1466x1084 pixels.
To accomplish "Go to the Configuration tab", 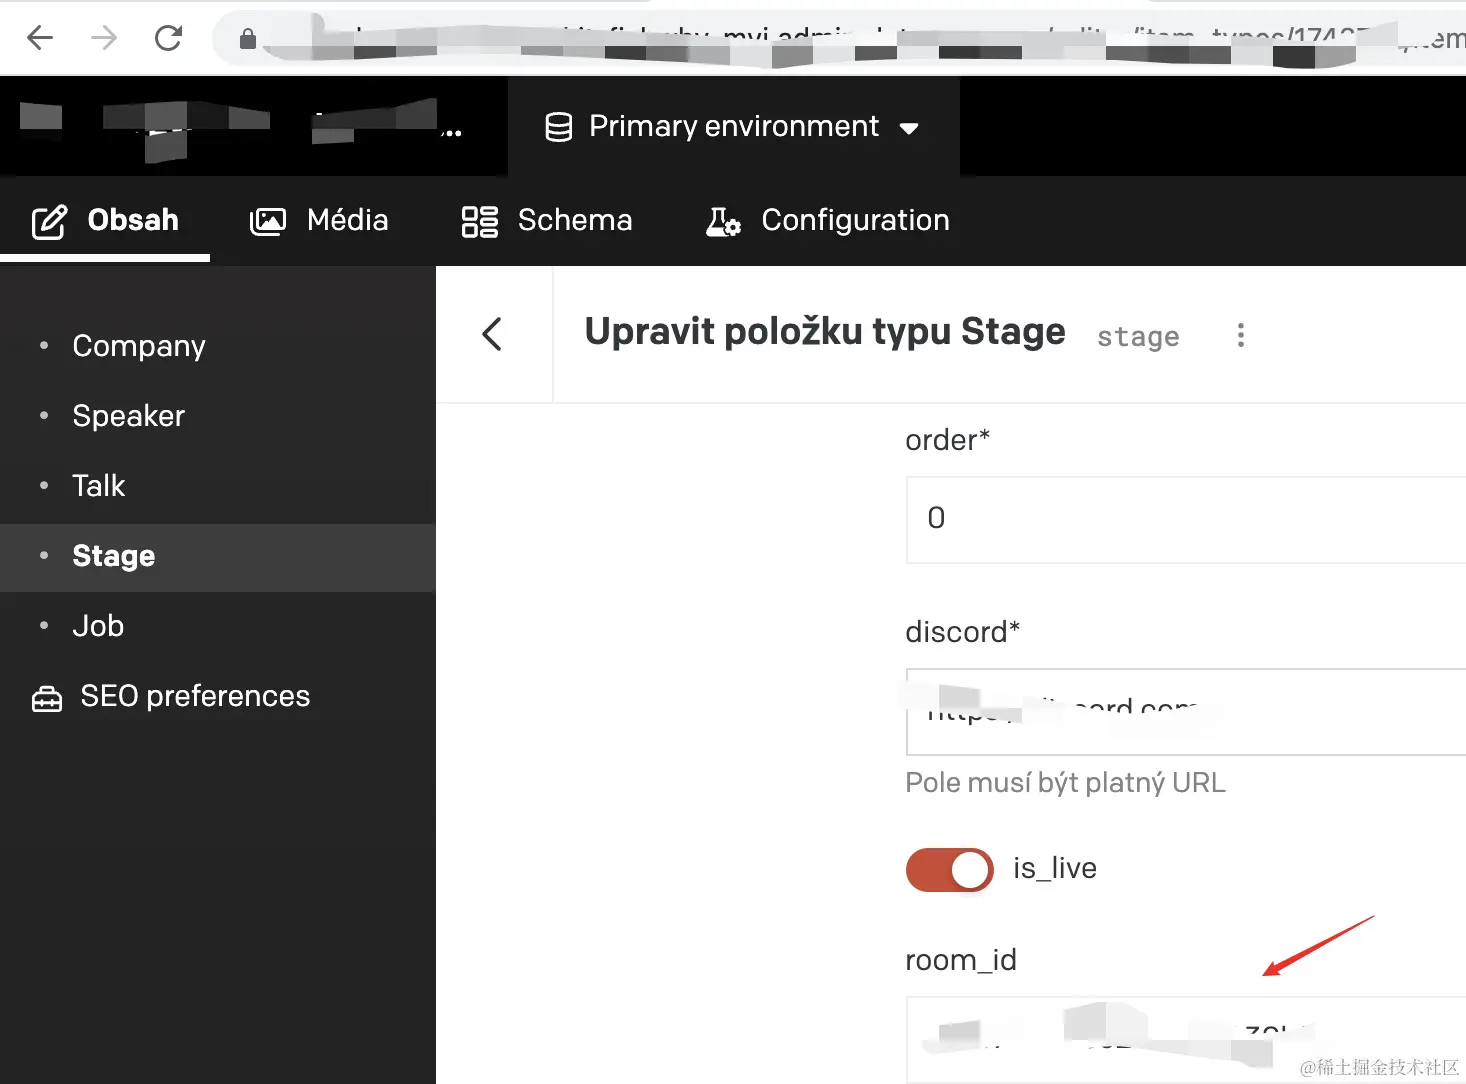I will pos(827,220).
